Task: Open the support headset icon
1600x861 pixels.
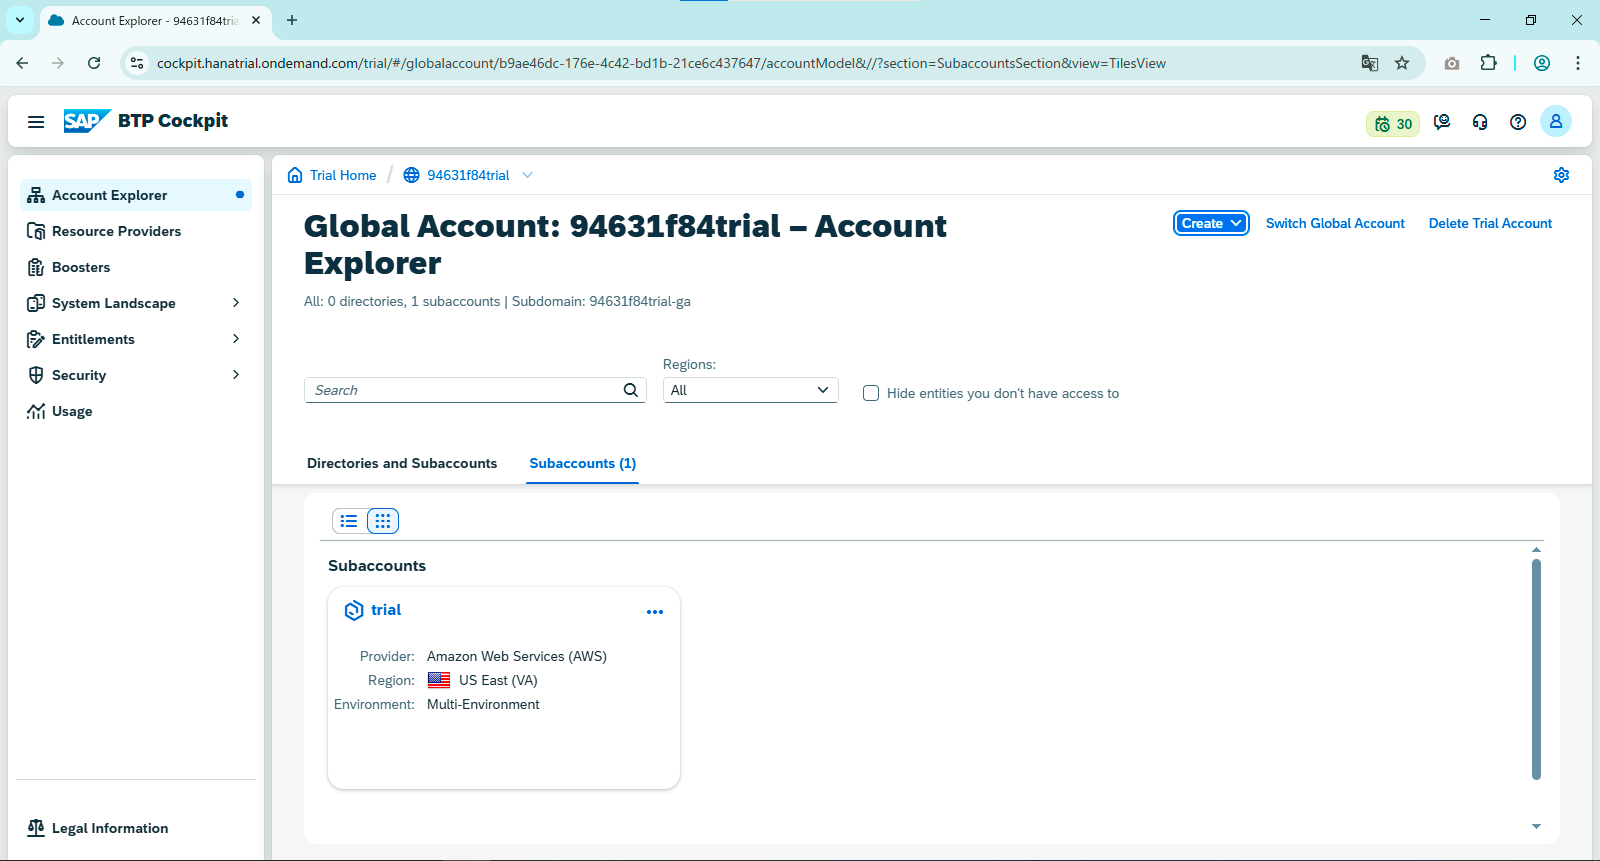Action: (x=1480, y=122)
